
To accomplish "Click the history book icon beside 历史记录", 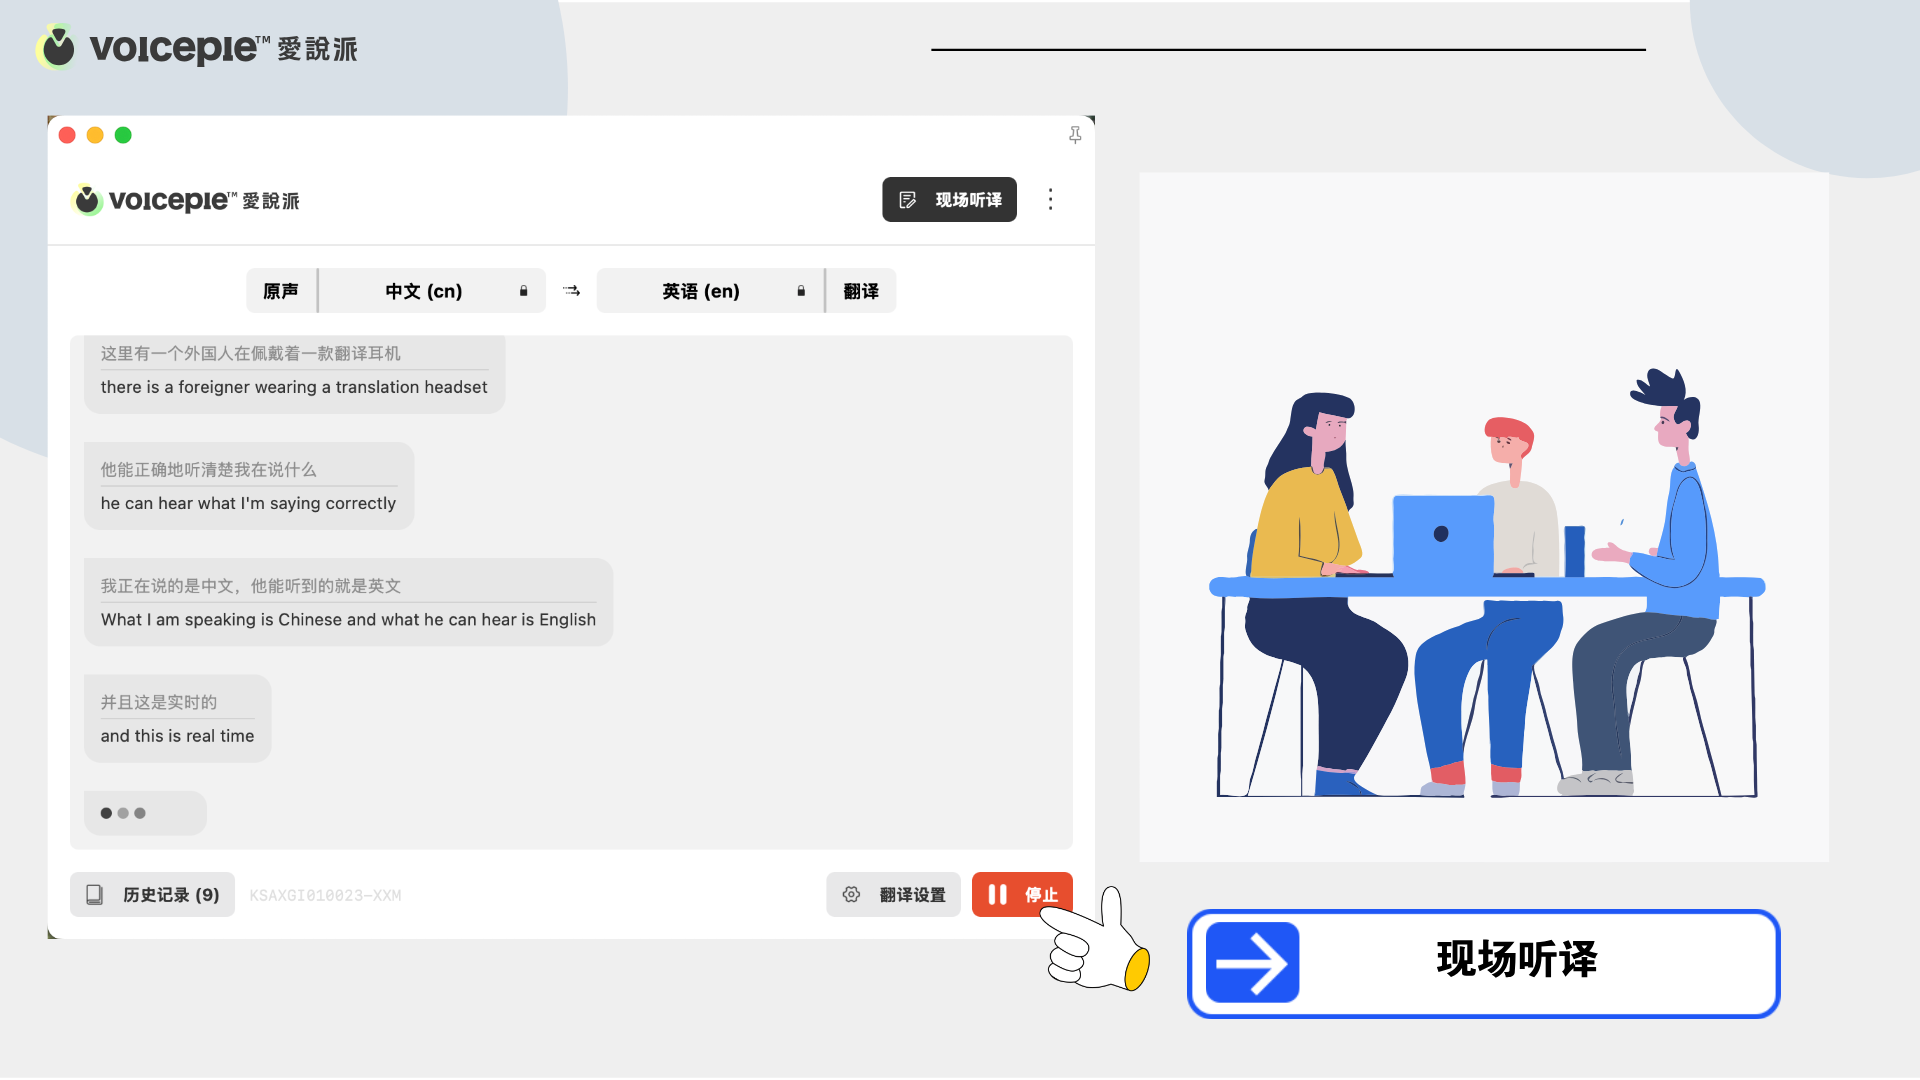I will click(x=95, y=894).
